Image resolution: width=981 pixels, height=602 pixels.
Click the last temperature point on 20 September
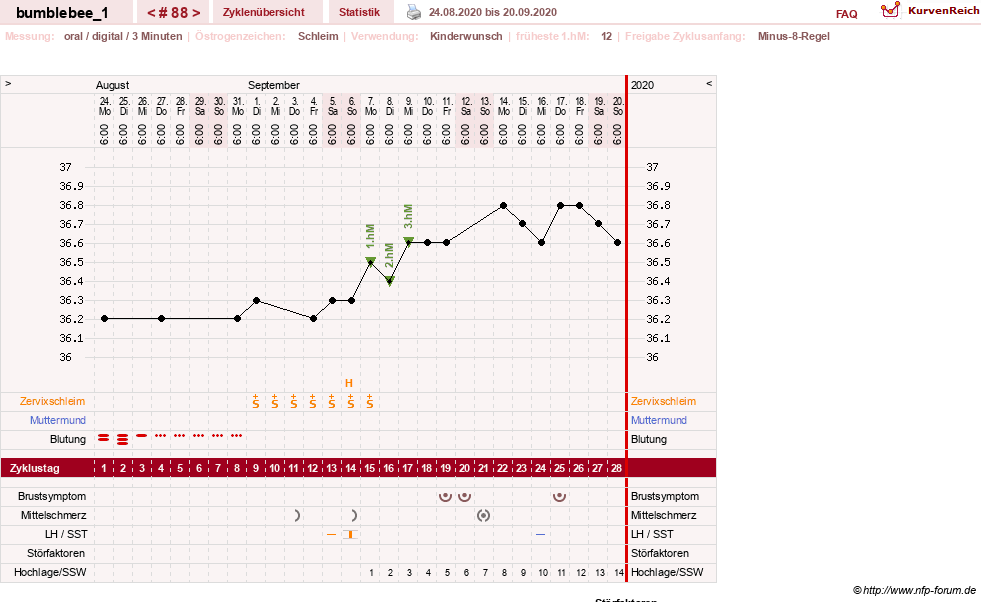pyautogui.click(x=618, y=243)
